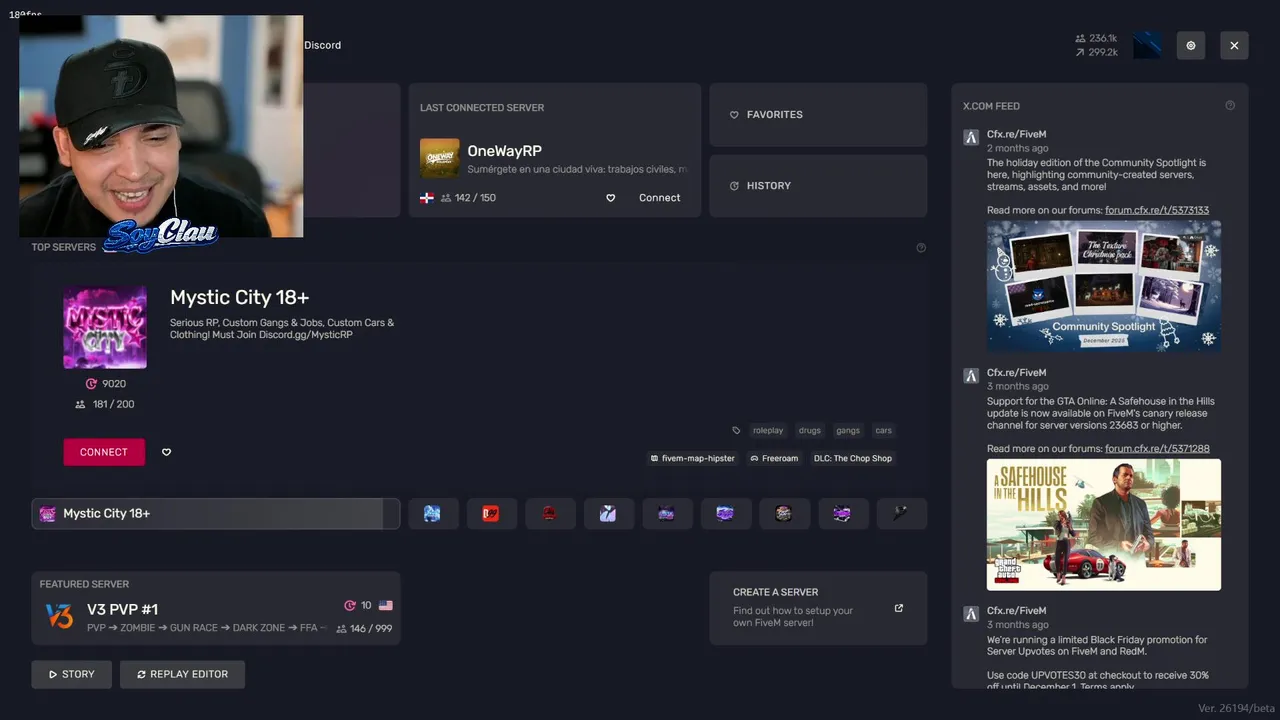Select the cars tag
This screenshot has width=1280, height=720.
point(884,431)
